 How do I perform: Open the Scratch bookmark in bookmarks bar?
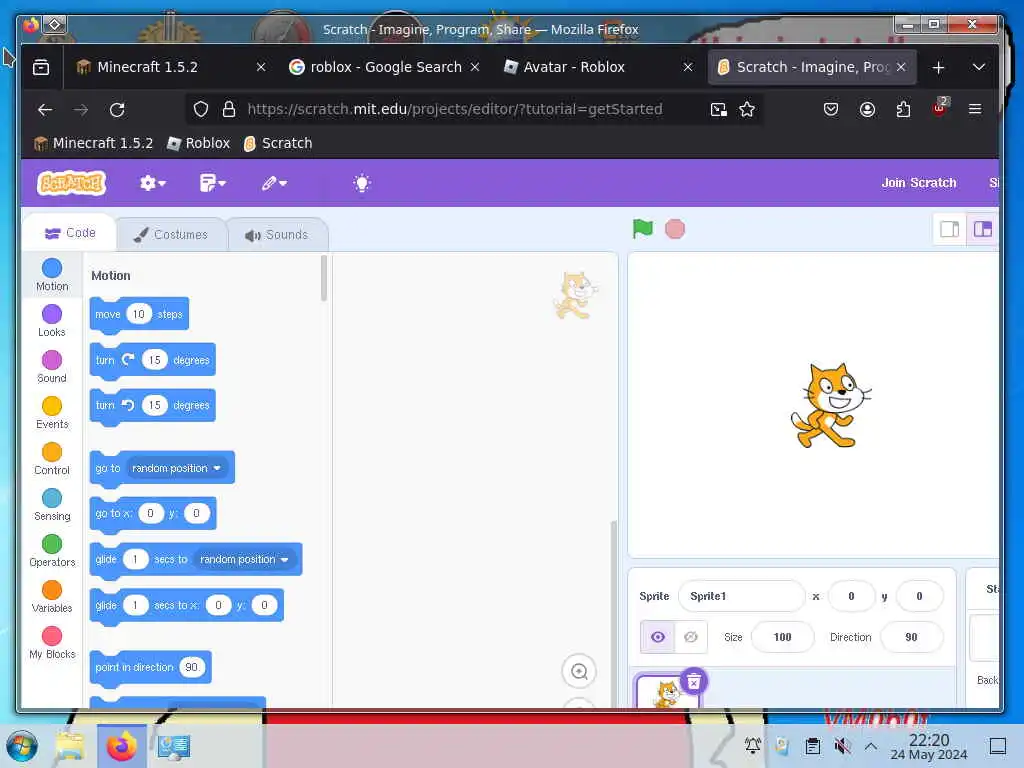point(278,143)
